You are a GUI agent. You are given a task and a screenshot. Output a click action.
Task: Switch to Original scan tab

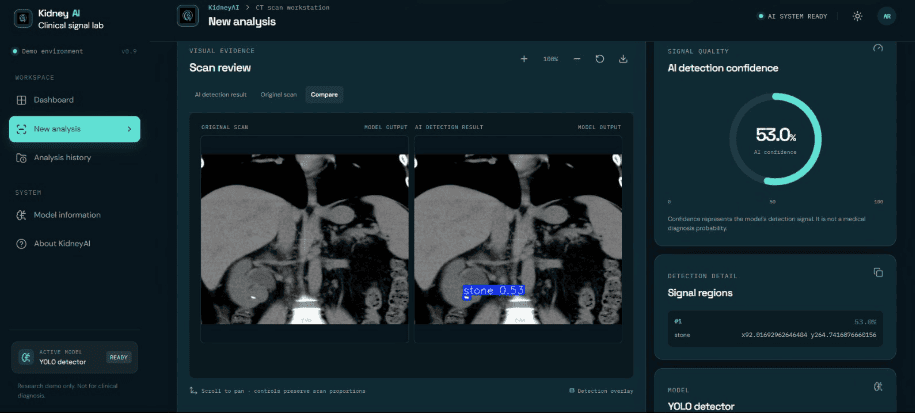278,94
